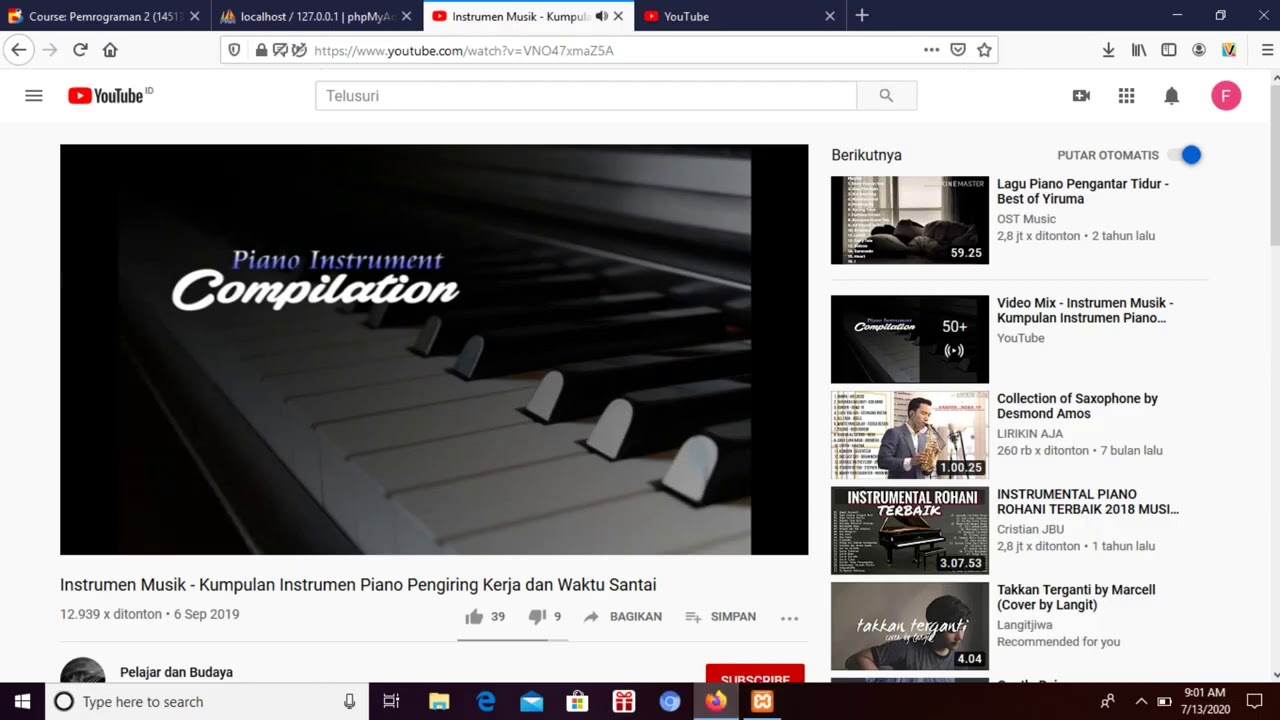Open Mail app from taskbar
Image resolution: width=1280 pixels, height=720 pixels.
532,701
